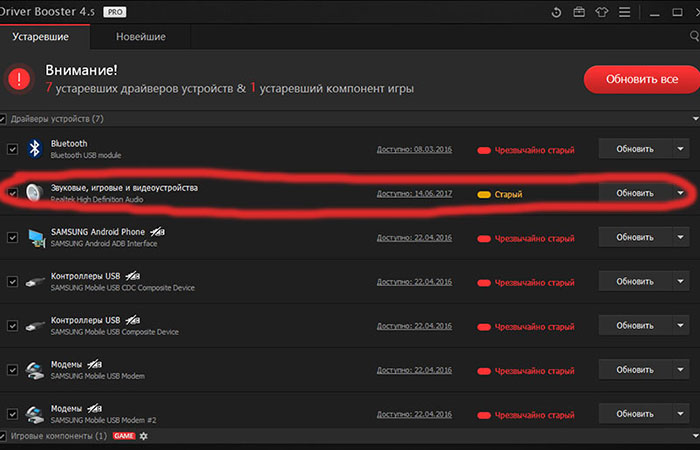Open the dropdown arrow beside Bluetooth Обновить
The width and height of the screenshot is (700, 450).
pos(680,149)
